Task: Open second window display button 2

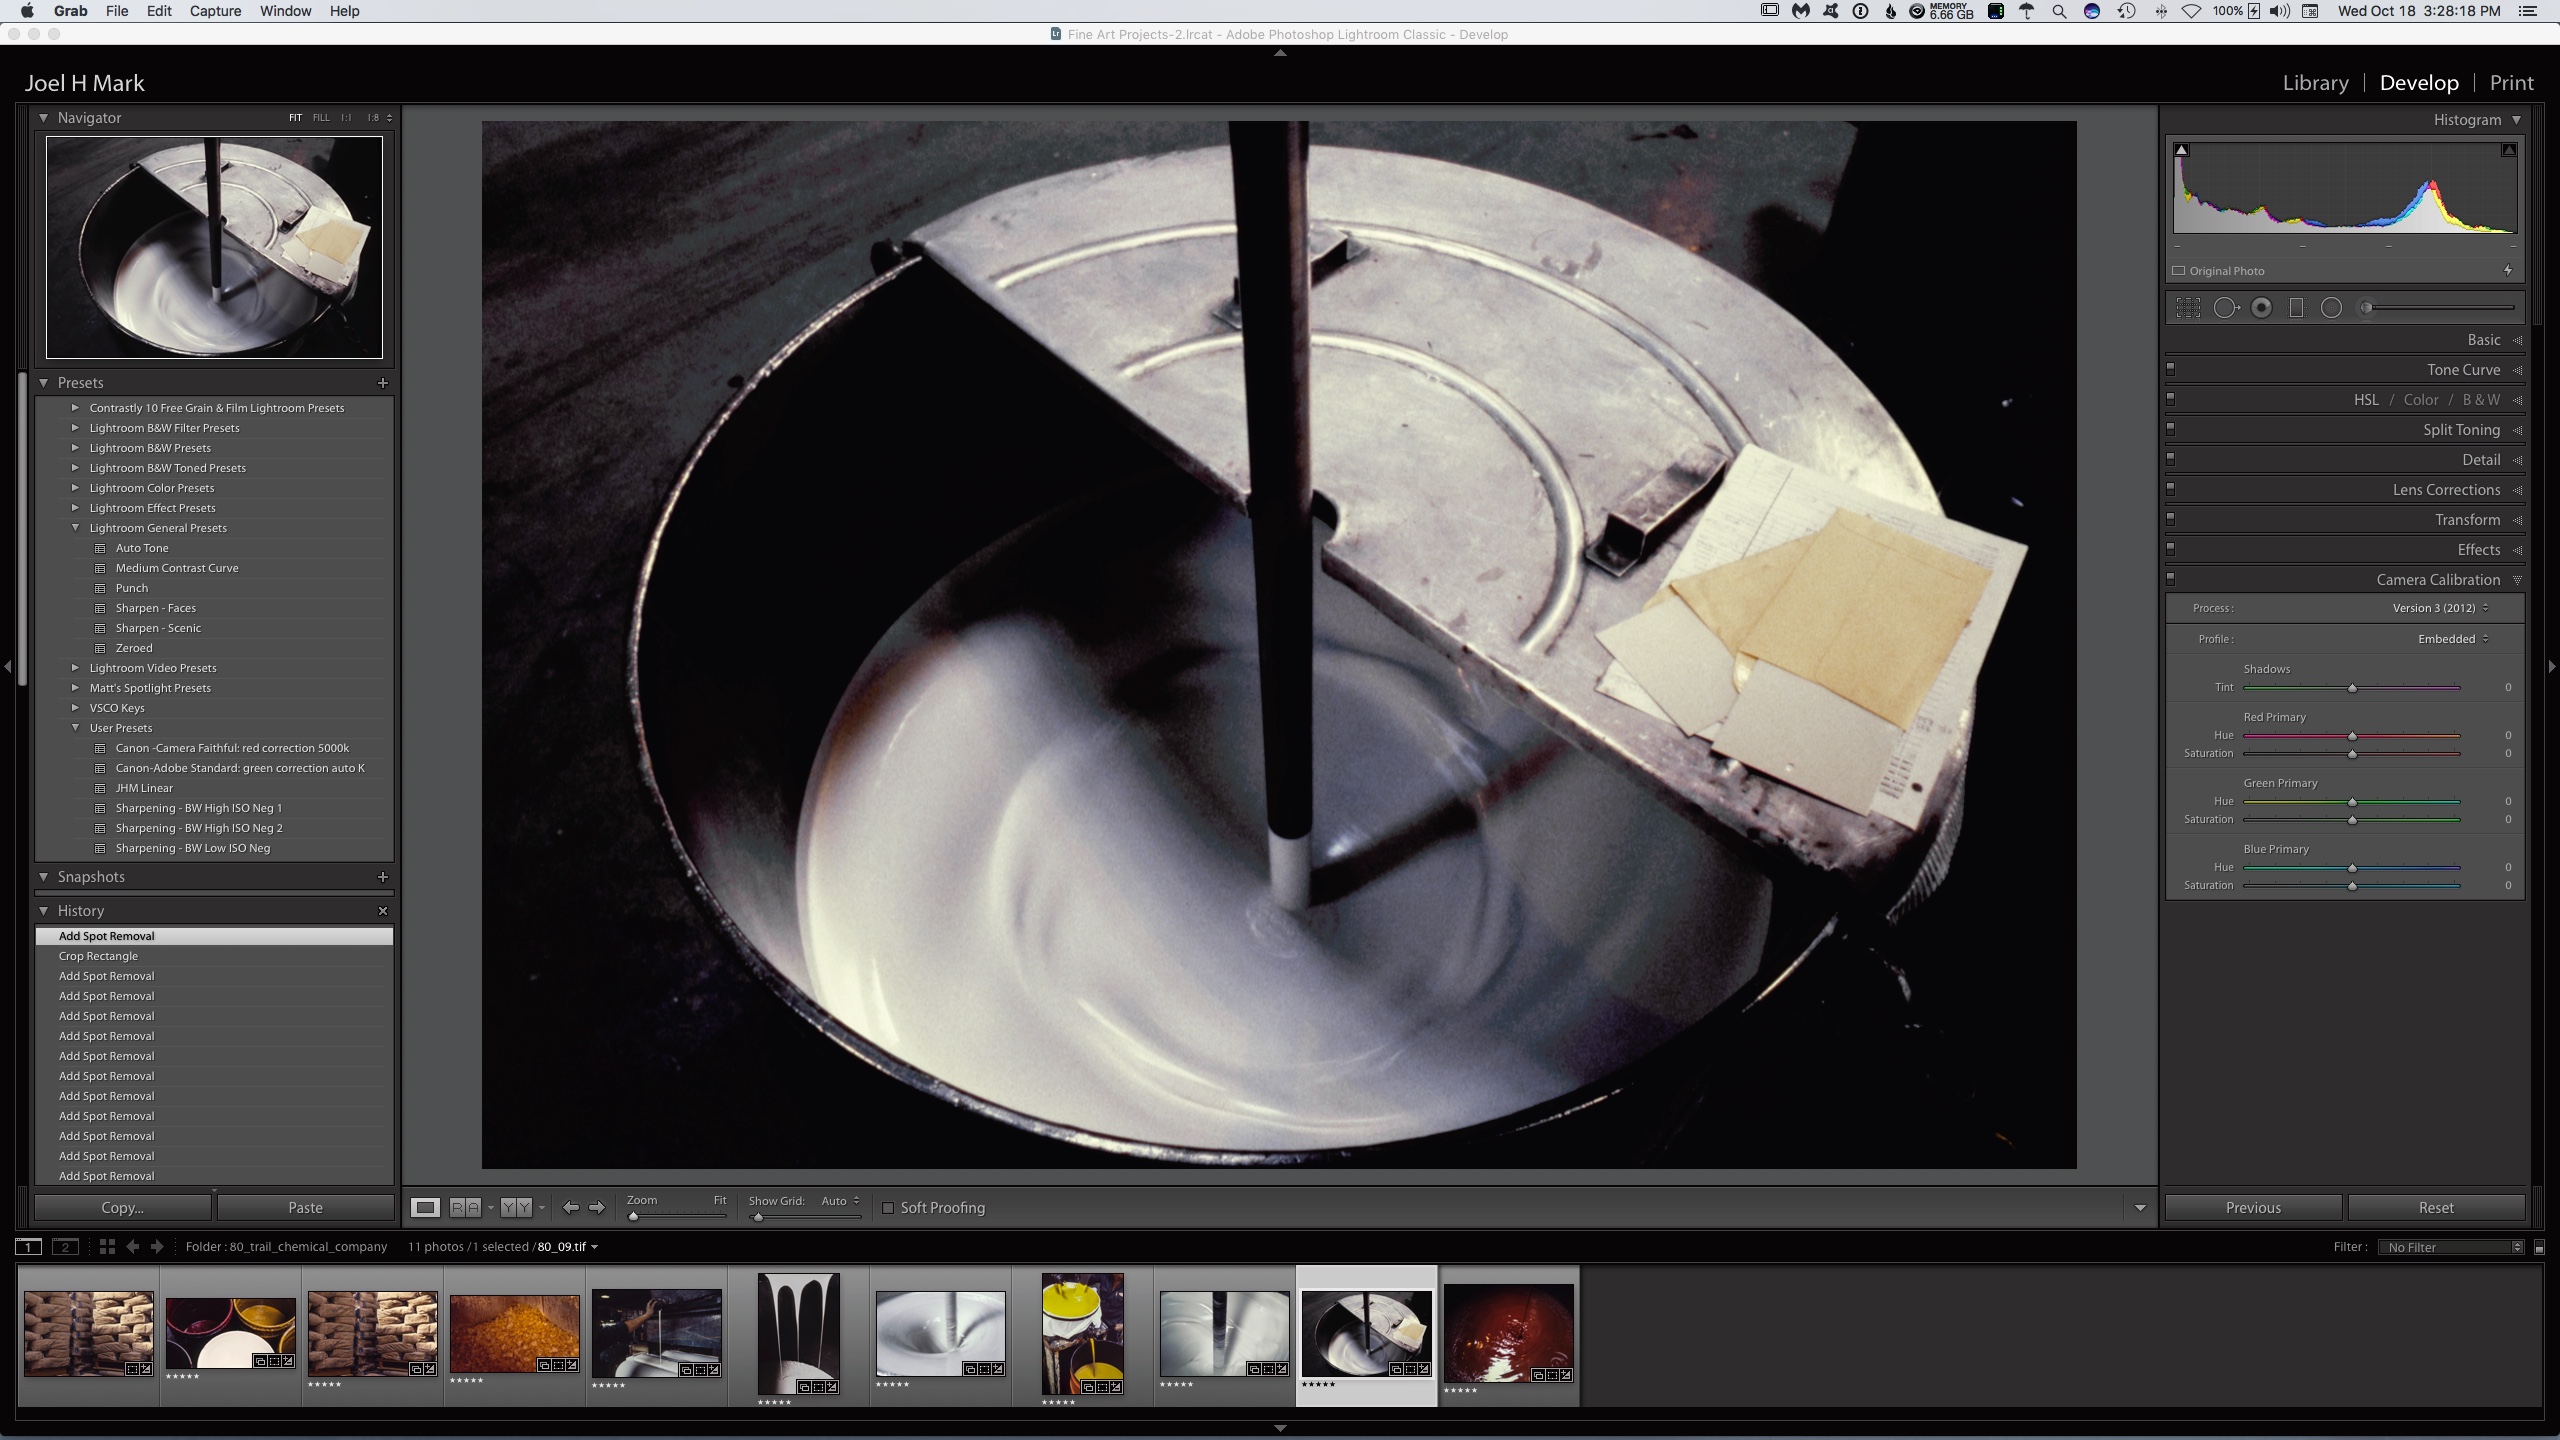Action: click(x=65, y=1247)
